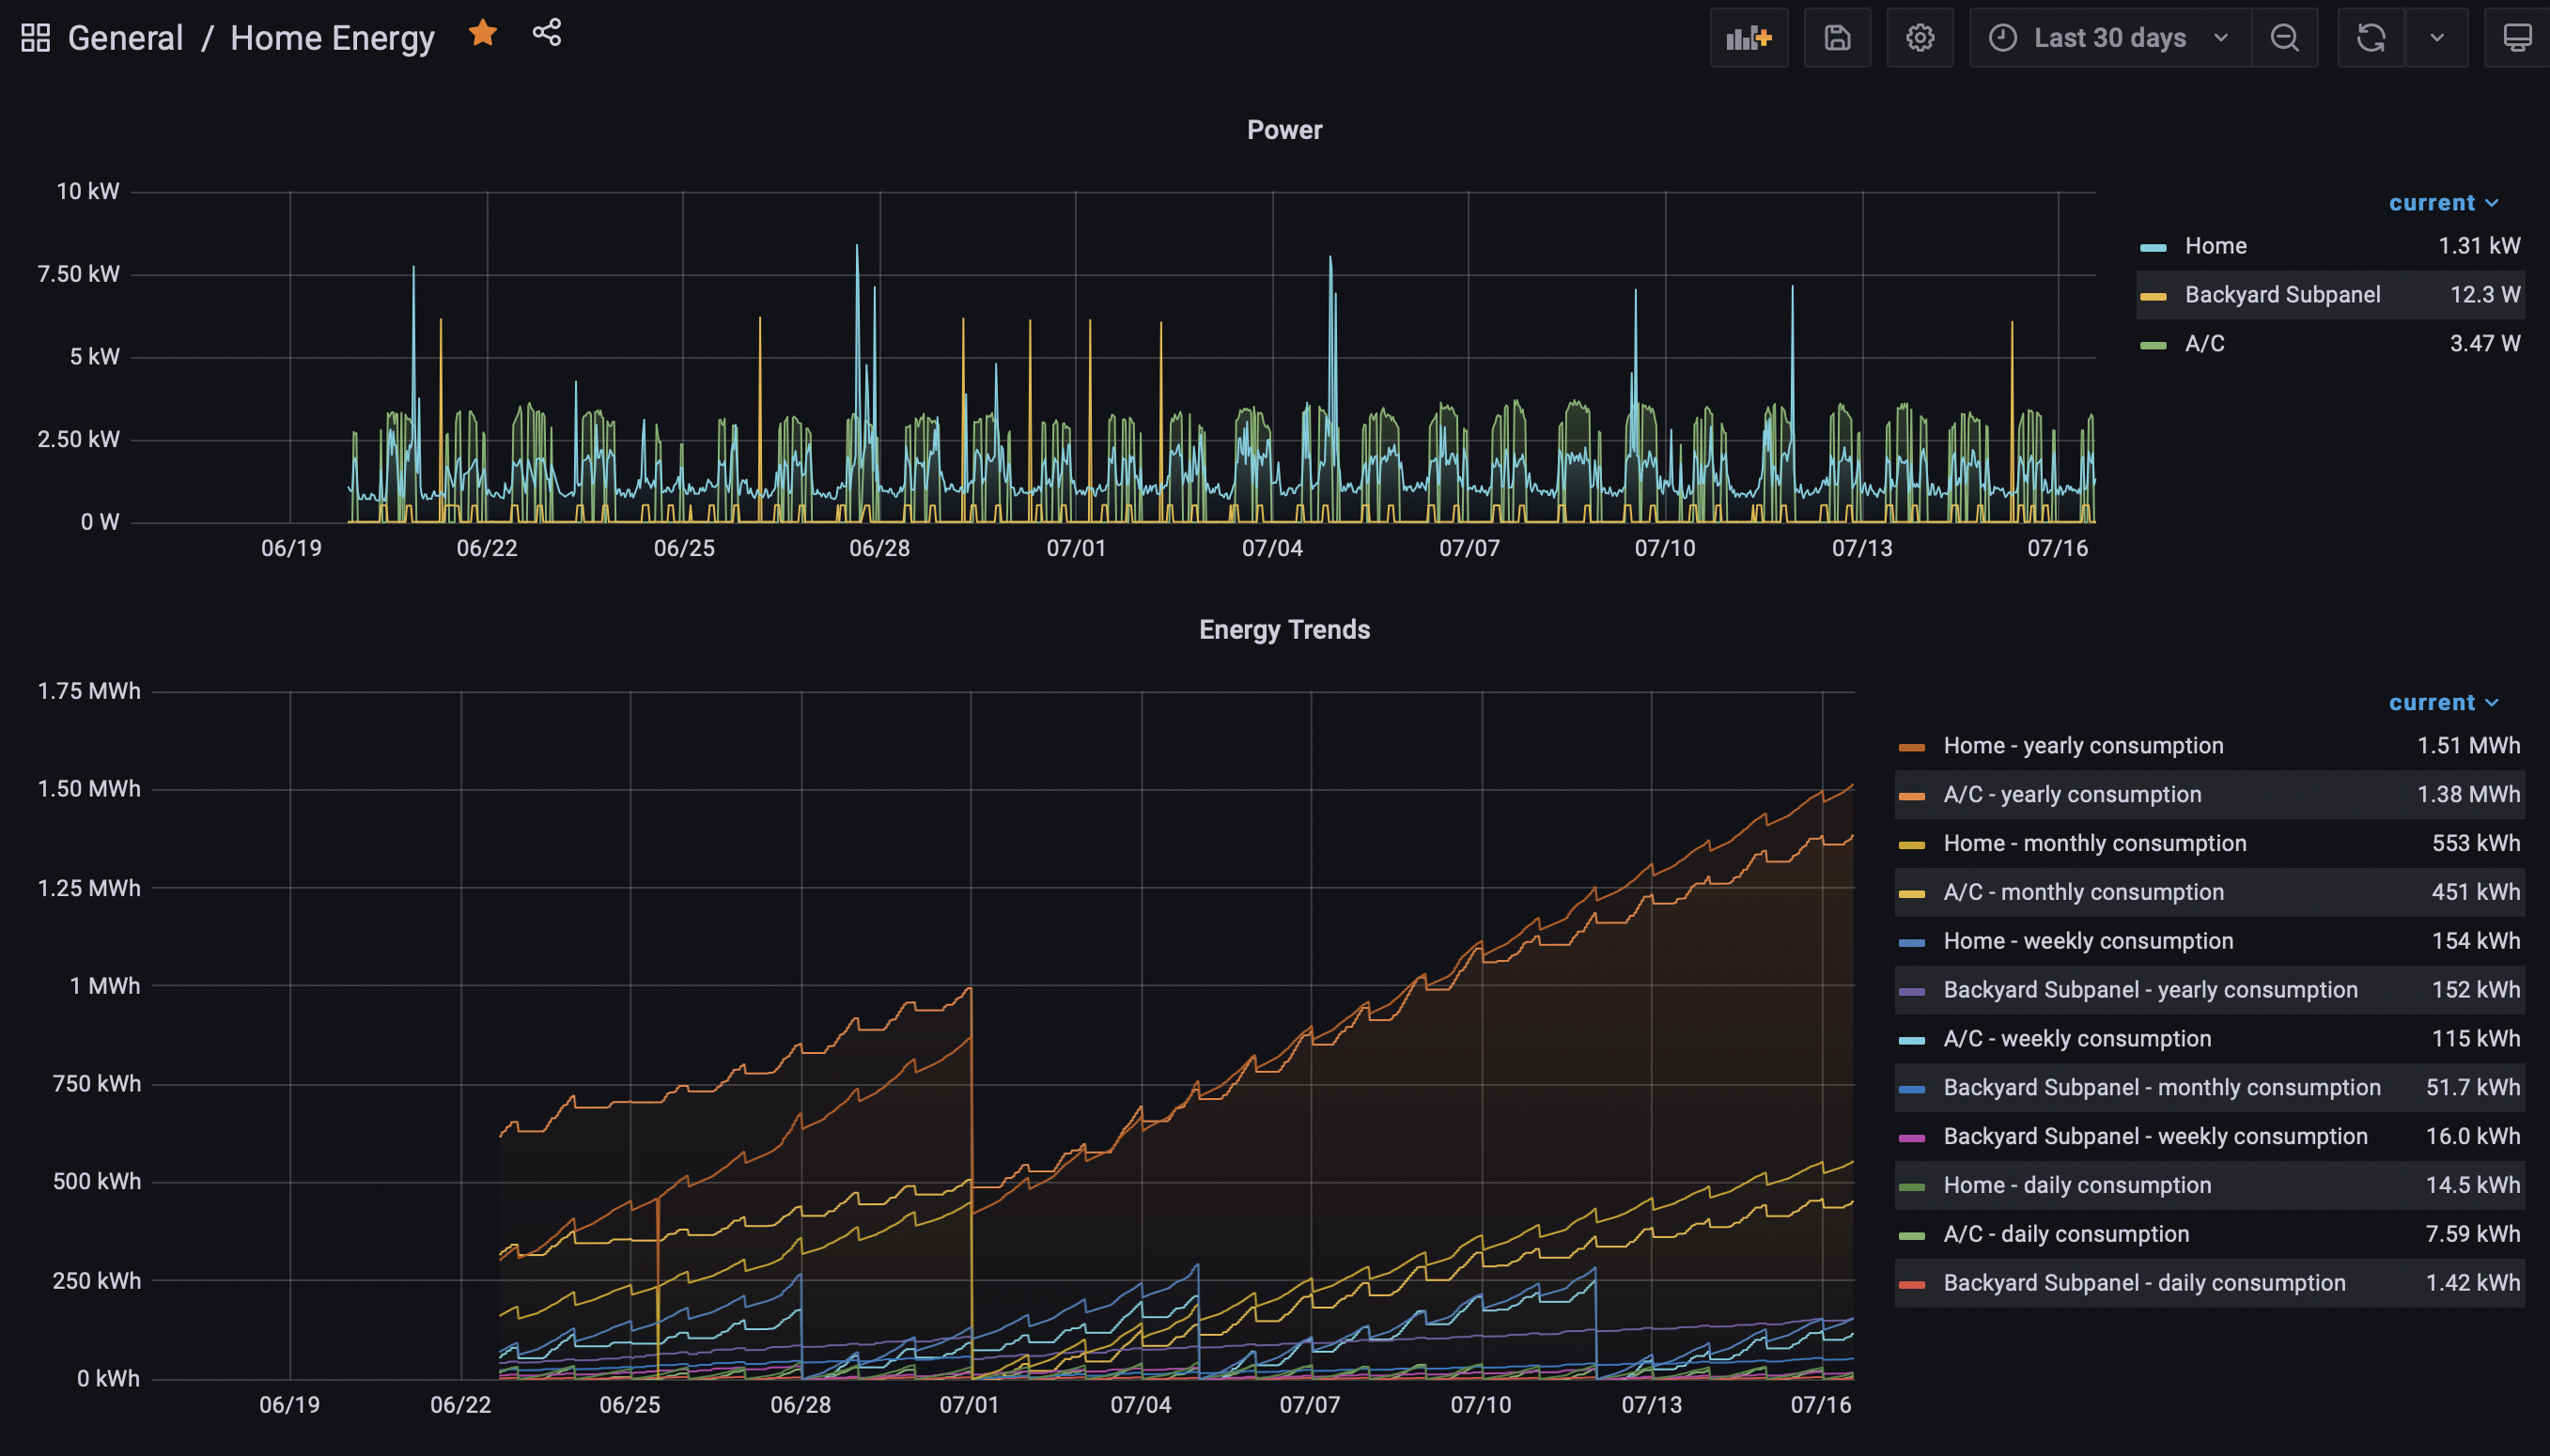Add a new panel to dashboard

(x=1749, y=38)
